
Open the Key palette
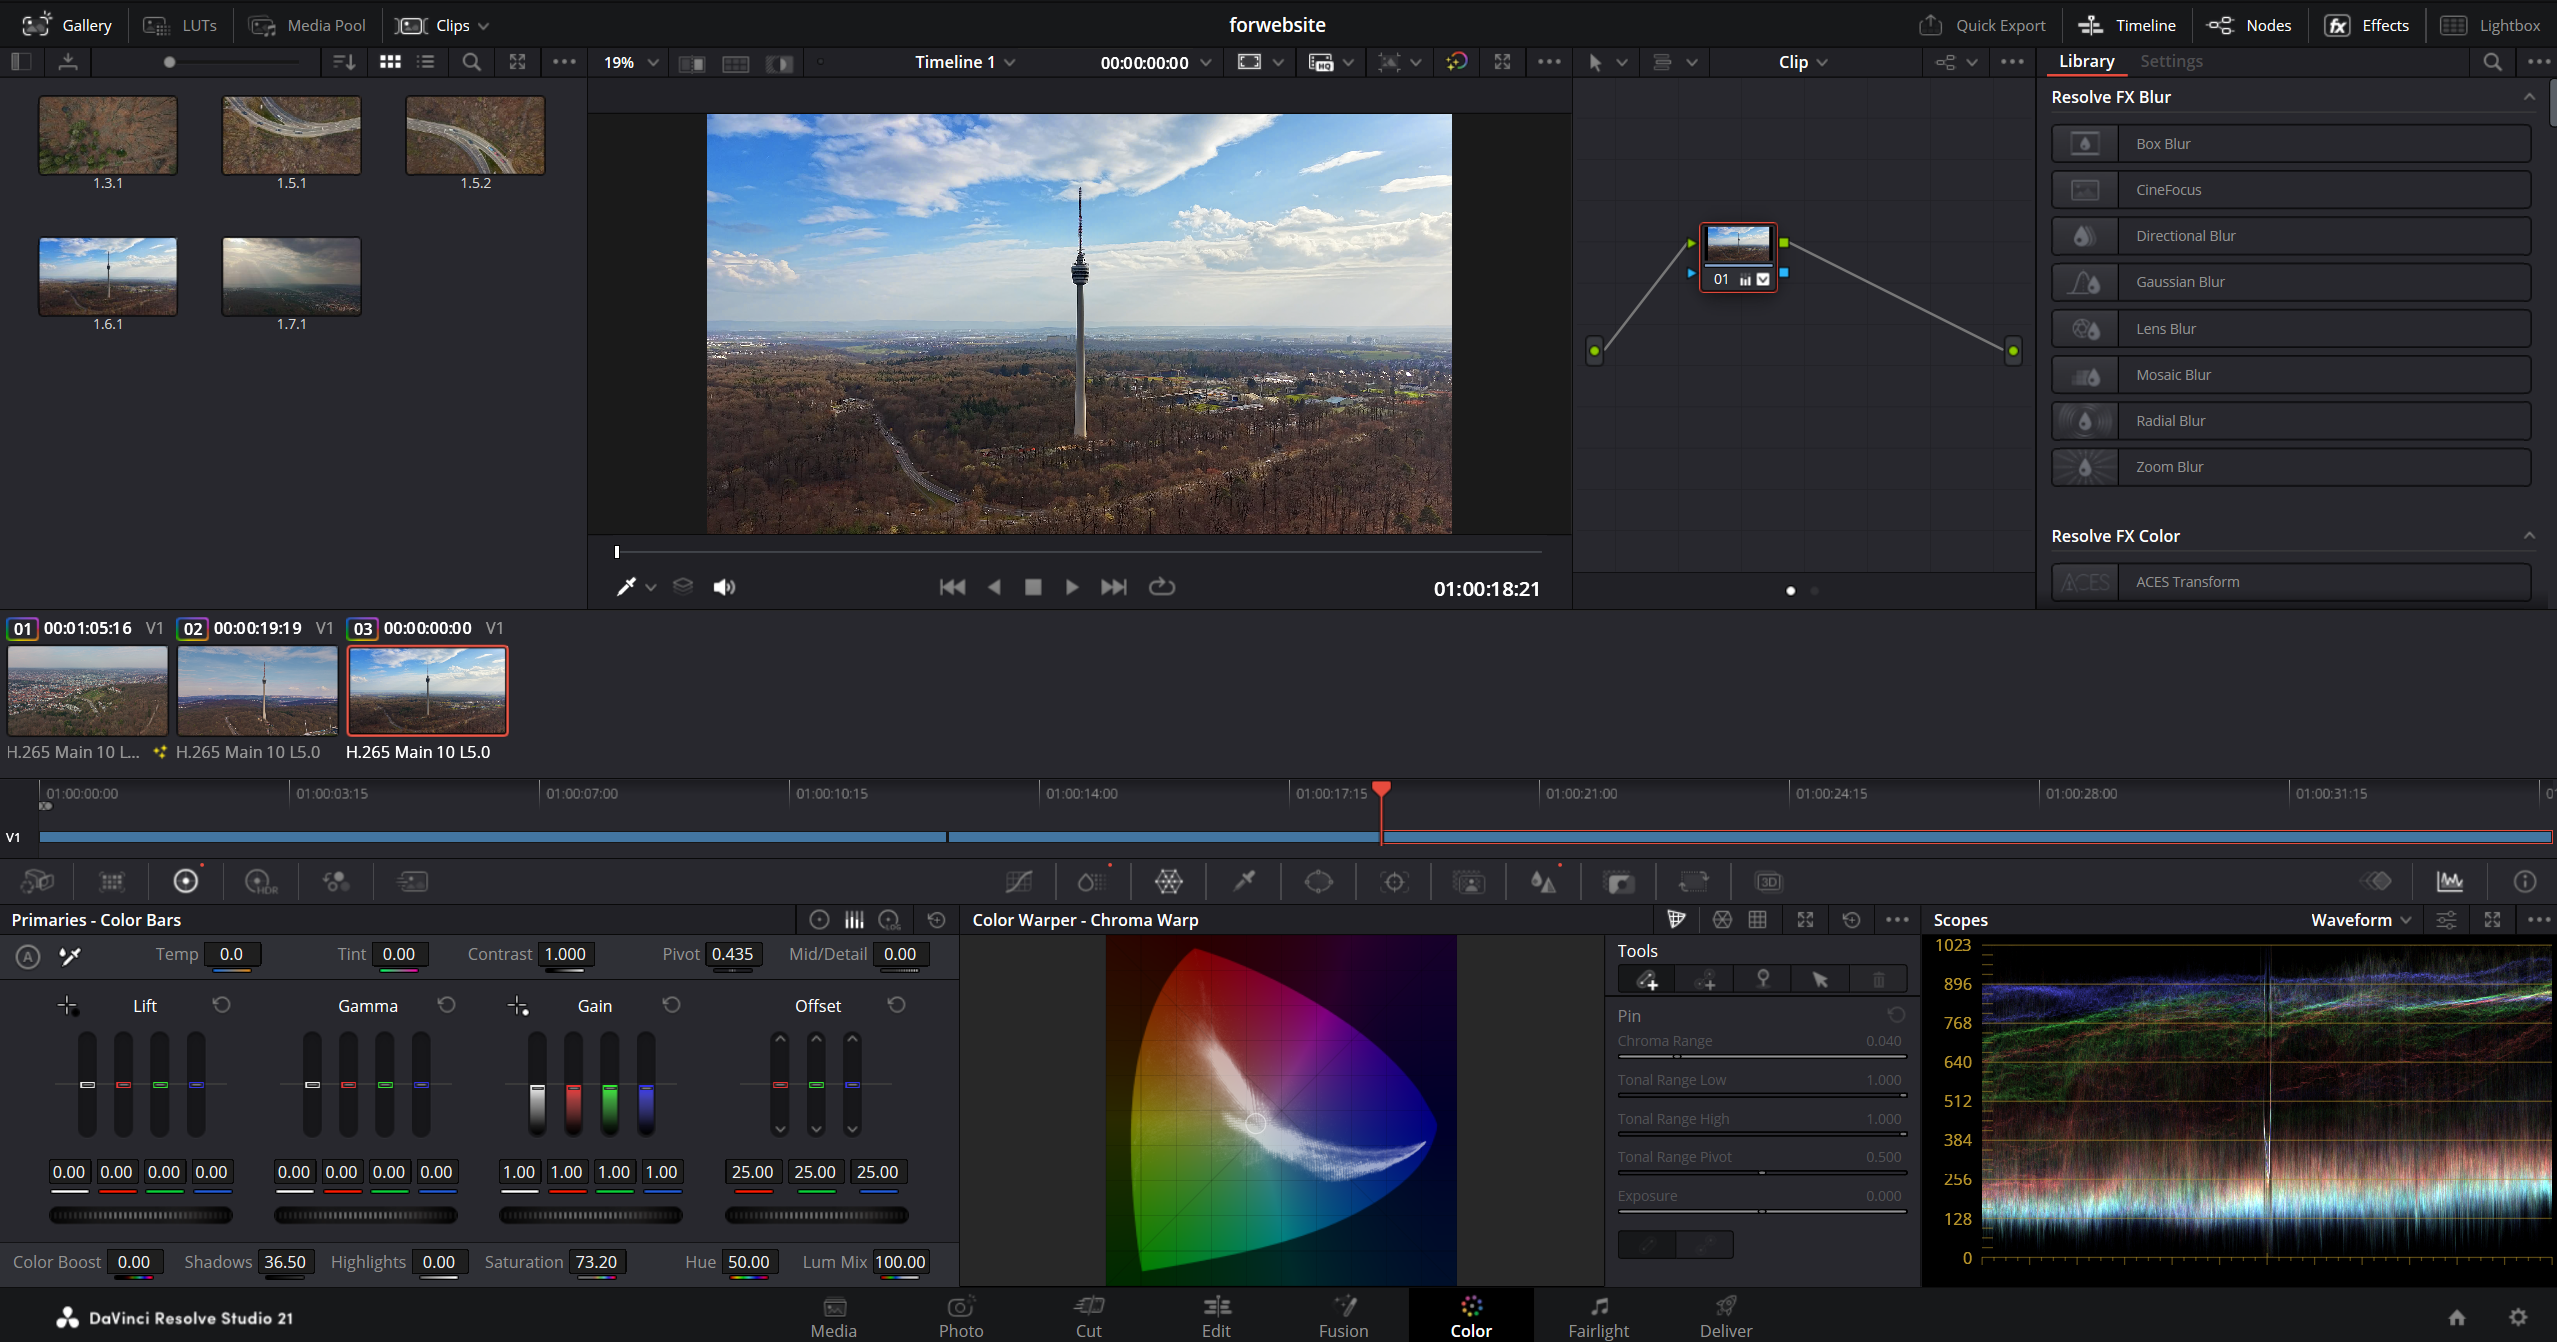coord(1618,881)
